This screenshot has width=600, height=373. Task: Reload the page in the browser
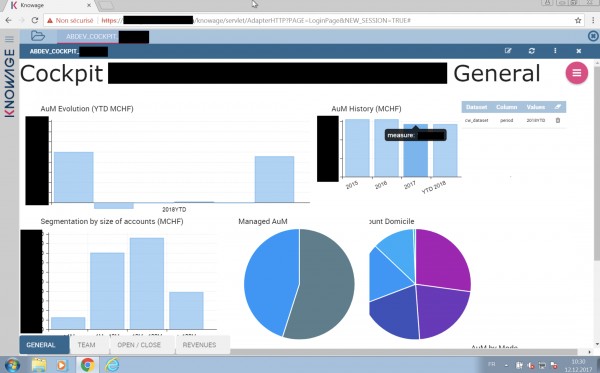pyautogui.click(x=34, y=21)
